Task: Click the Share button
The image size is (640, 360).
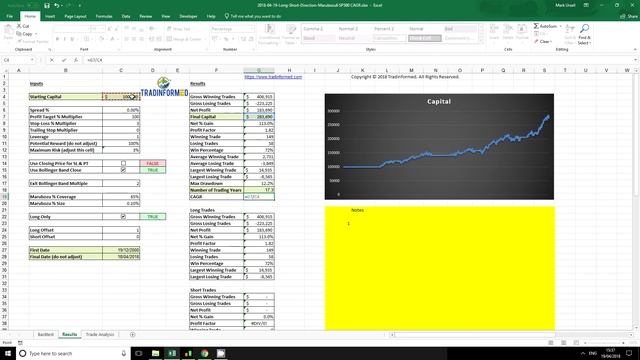Action: [x=629, y=16]
